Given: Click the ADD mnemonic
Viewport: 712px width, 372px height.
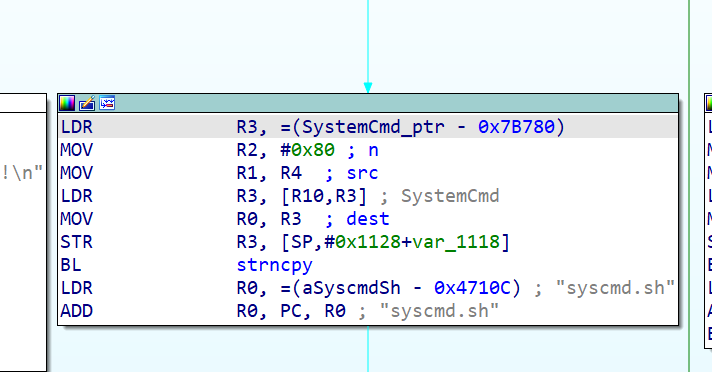Looking at the screenshot, I should coord(76,311).
